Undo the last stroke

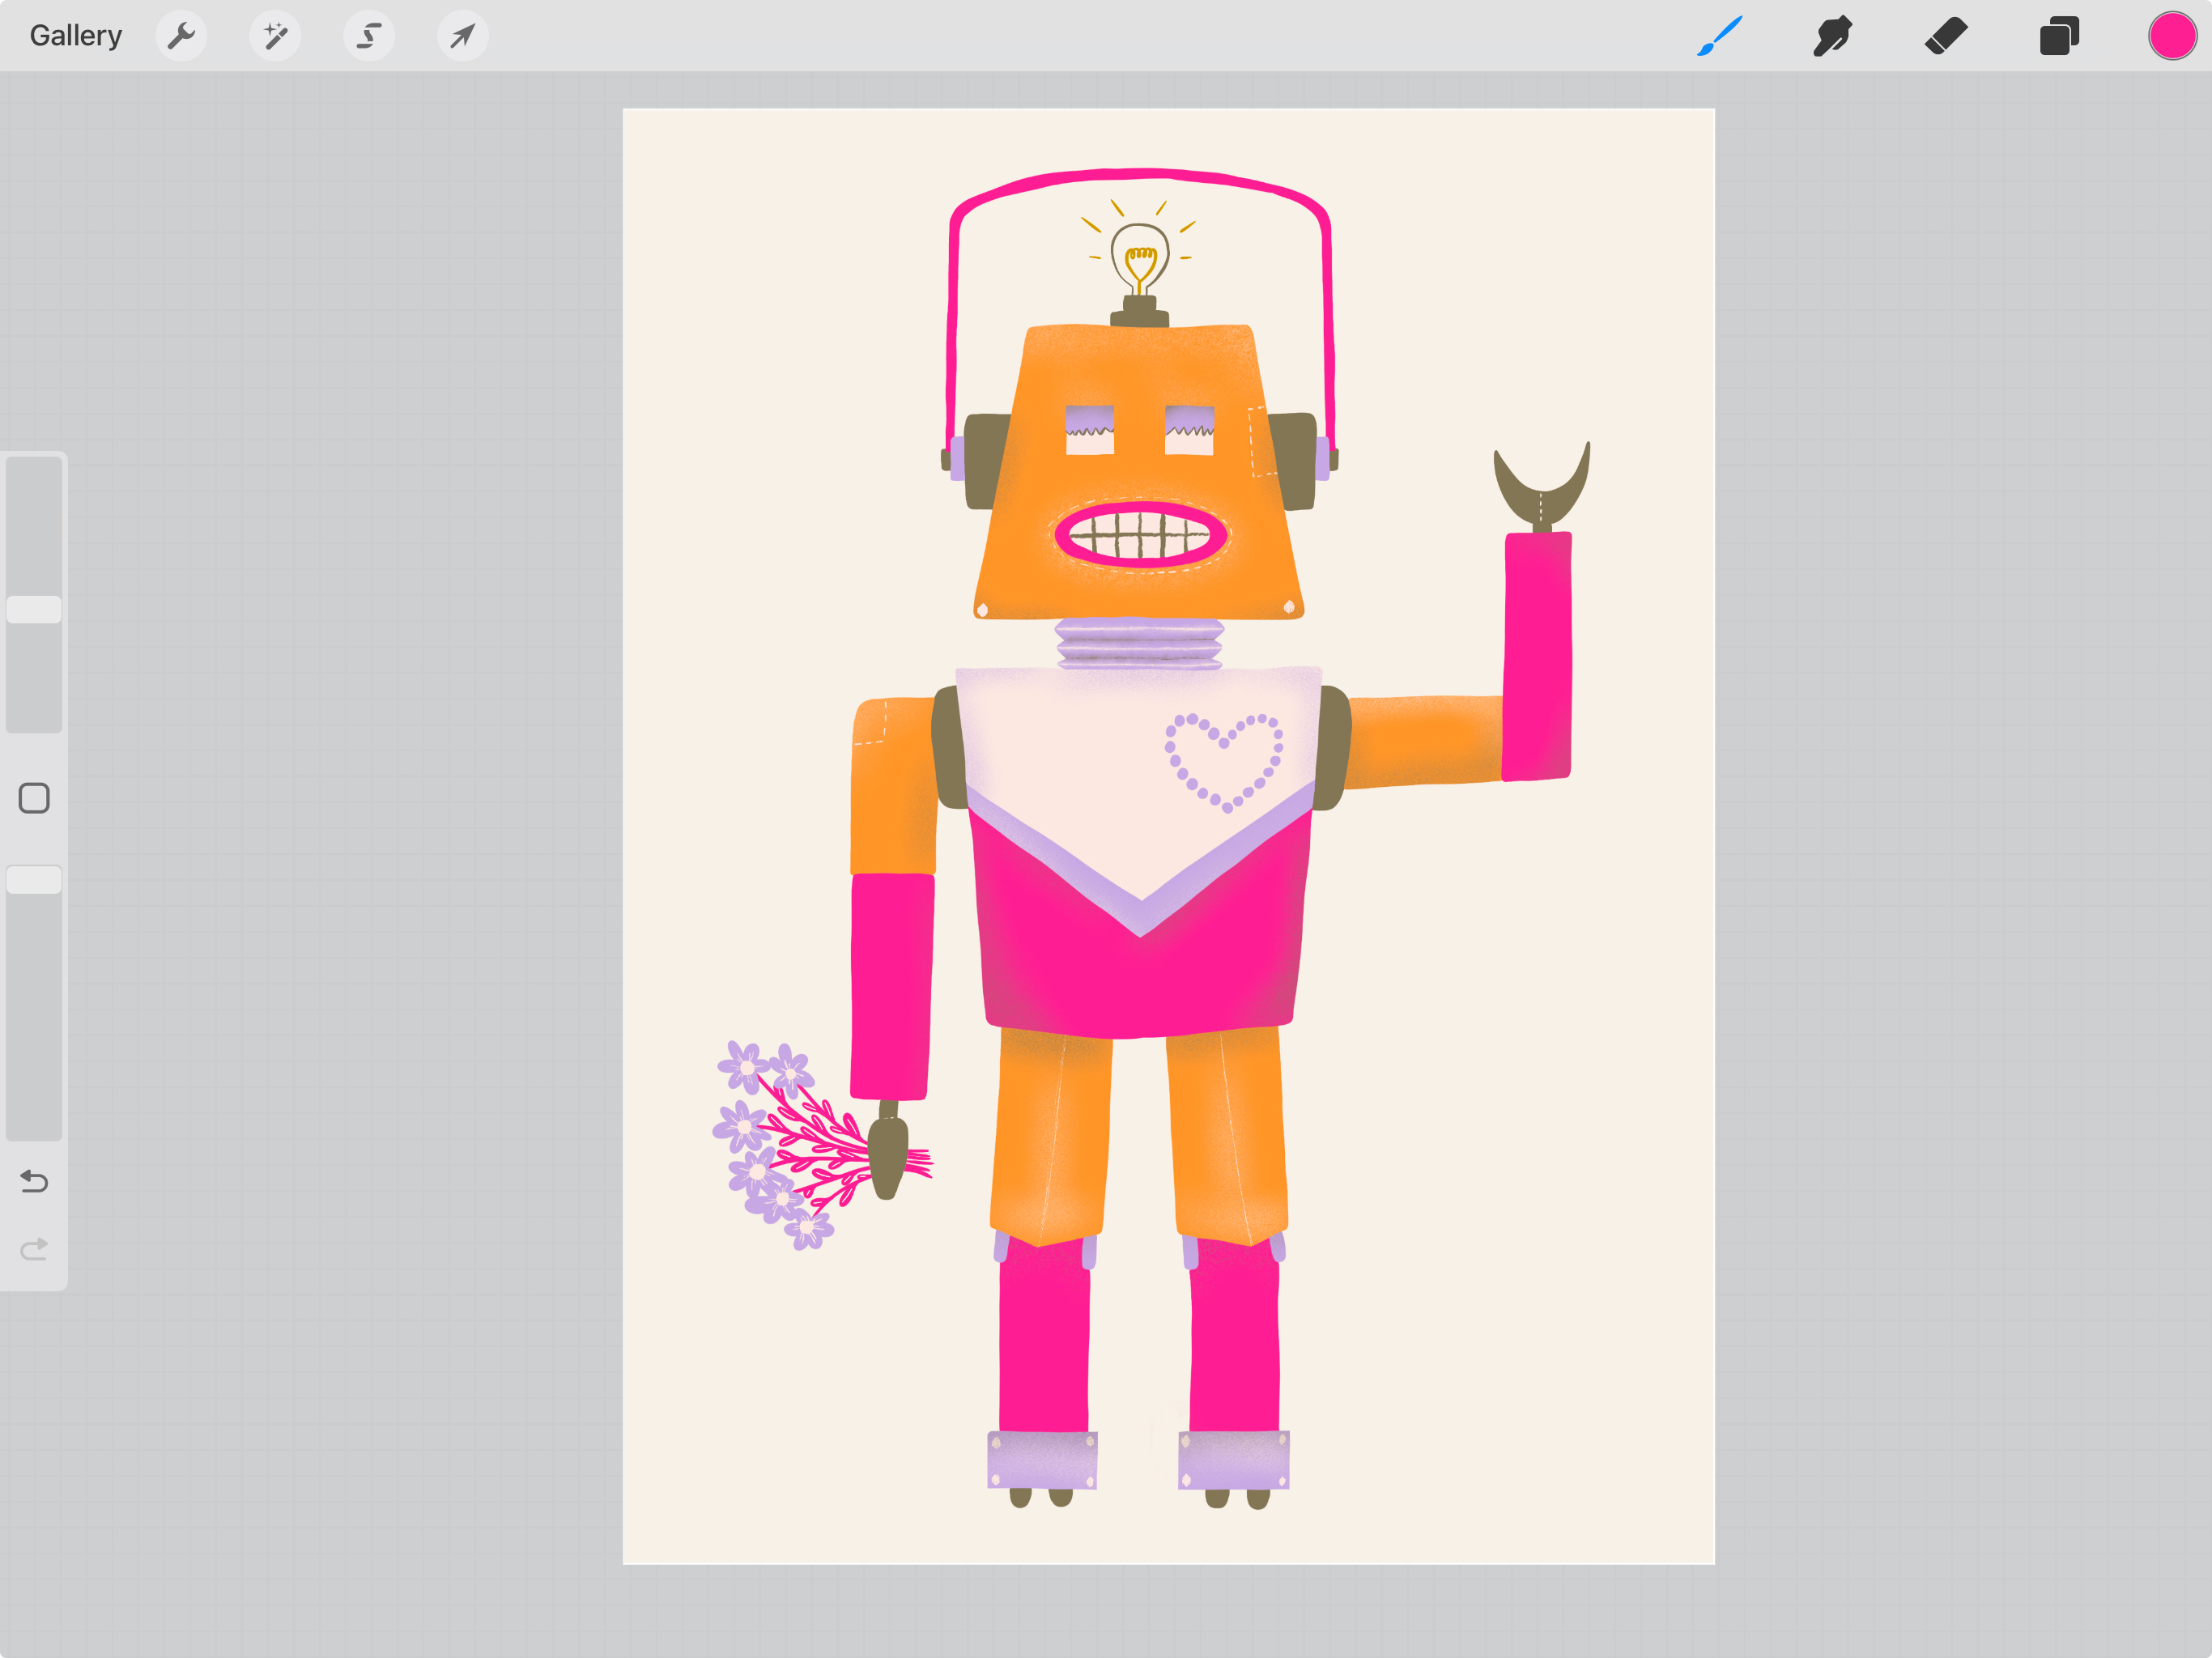(34, 1181)
